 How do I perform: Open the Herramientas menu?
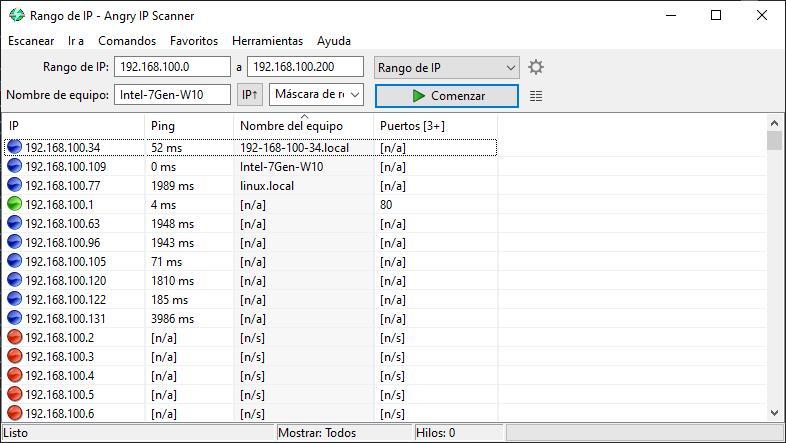click(267, 41)
